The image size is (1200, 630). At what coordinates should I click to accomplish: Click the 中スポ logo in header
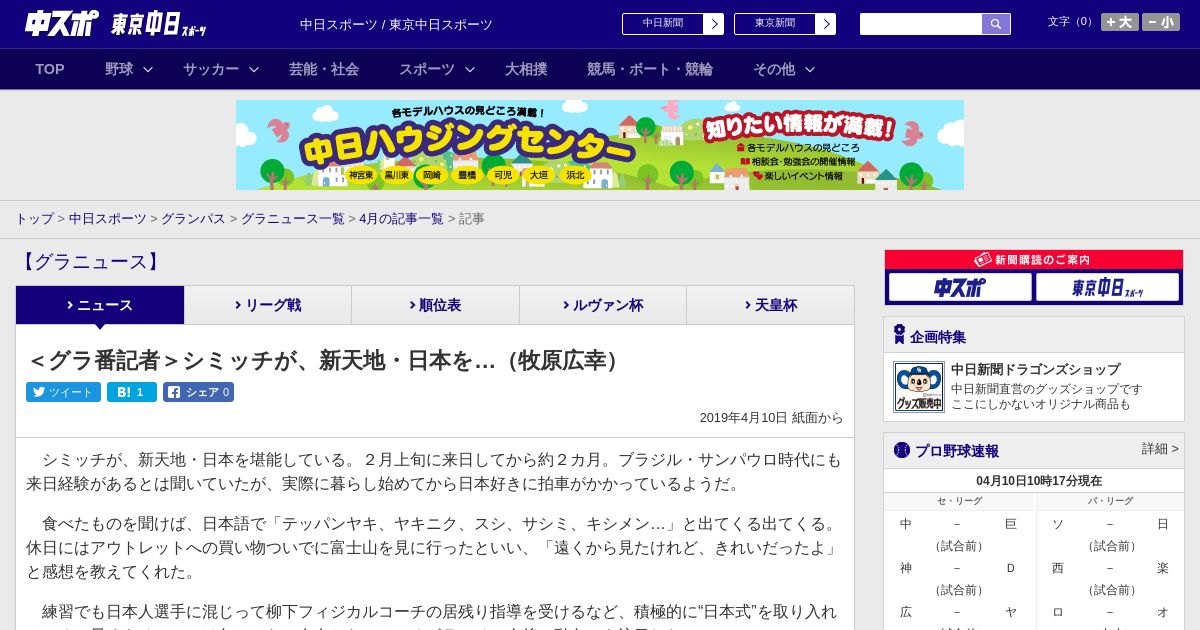tap(62, 23)
